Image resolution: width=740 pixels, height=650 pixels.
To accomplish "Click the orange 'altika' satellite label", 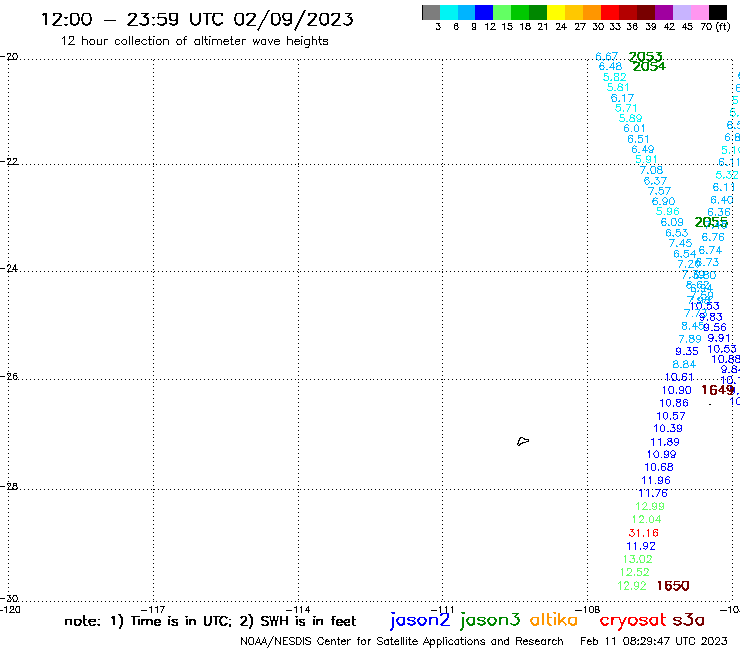I will [x=554, y=619].
